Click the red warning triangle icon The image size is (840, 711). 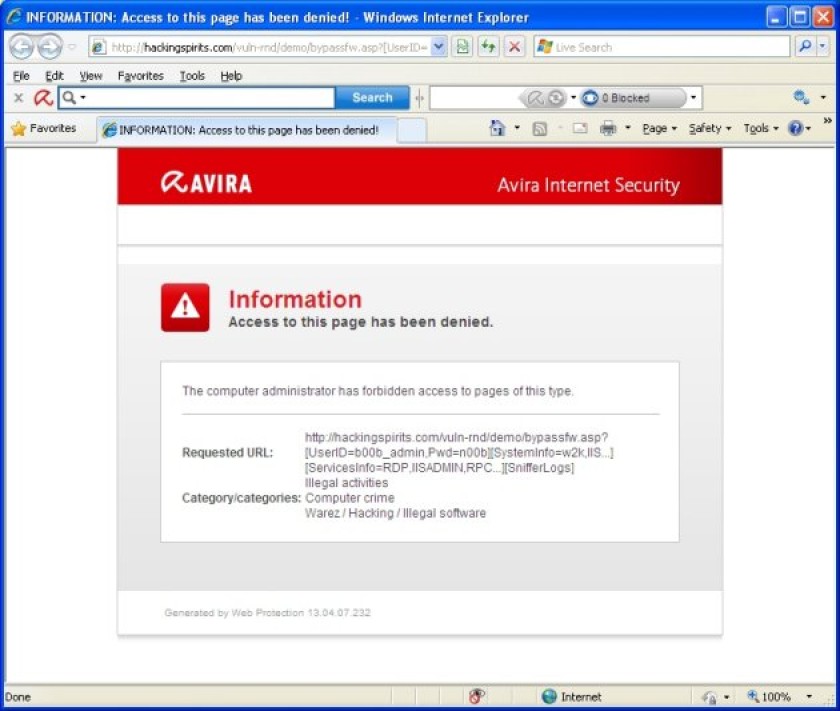(x=185, y=308)
